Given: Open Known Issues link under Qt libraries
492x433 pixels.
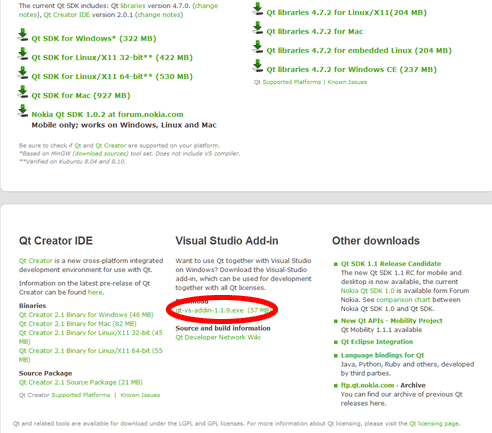Looking at the screenshot, I should coord(347,82).
